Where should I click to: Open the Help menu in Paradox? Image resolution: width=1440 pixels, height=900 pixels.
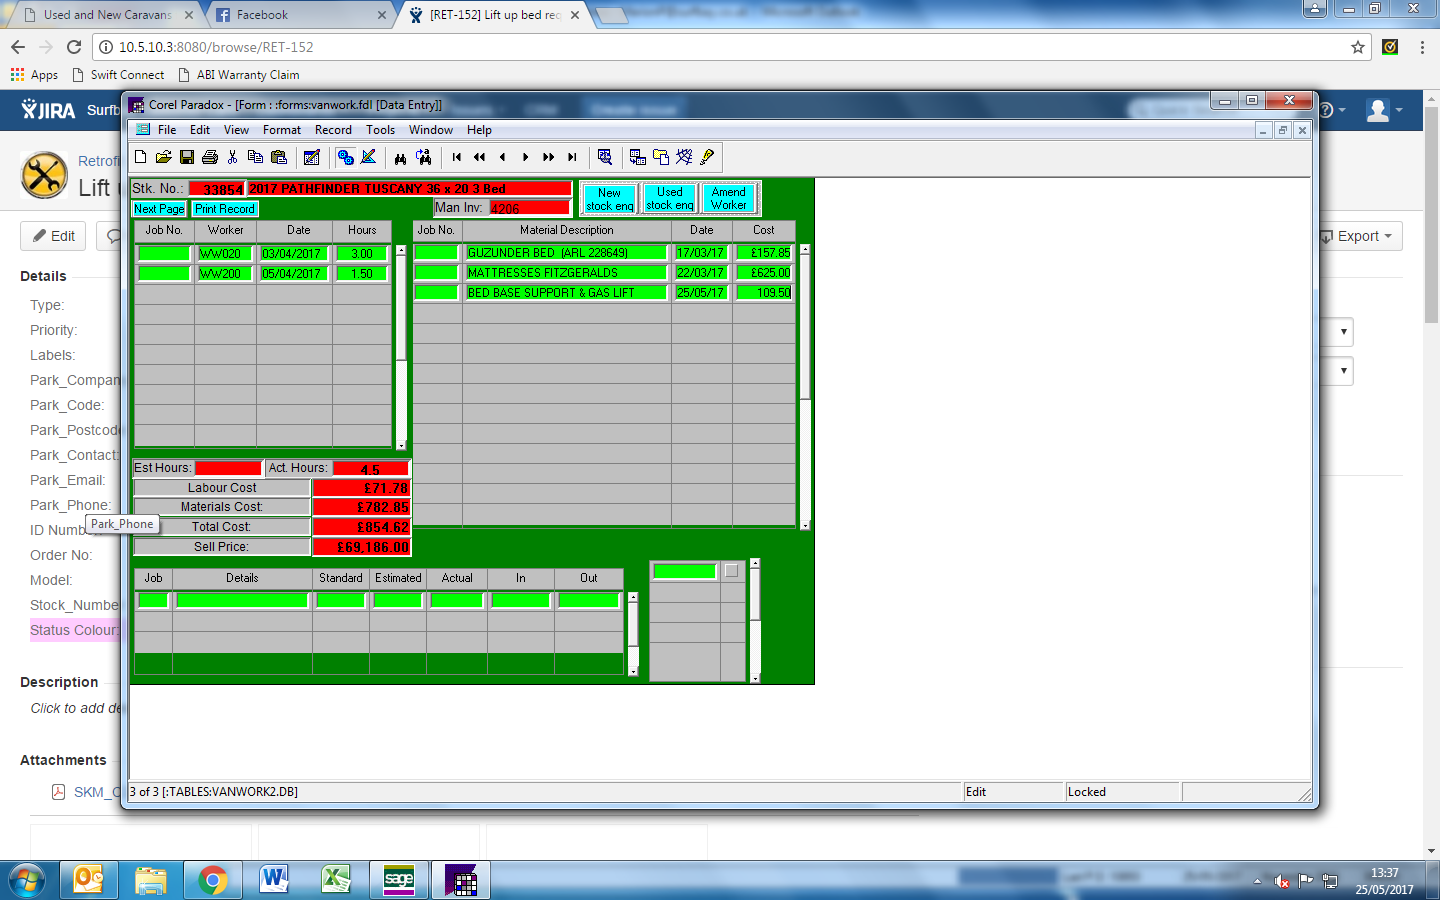pos(479,130)
